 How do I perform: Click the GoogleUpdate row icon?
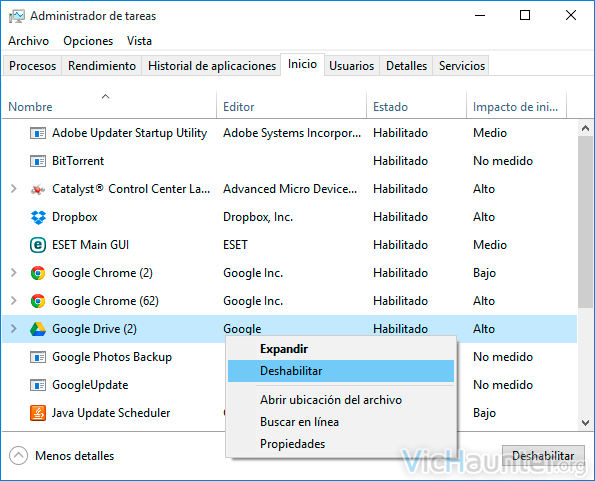[38, 385]
